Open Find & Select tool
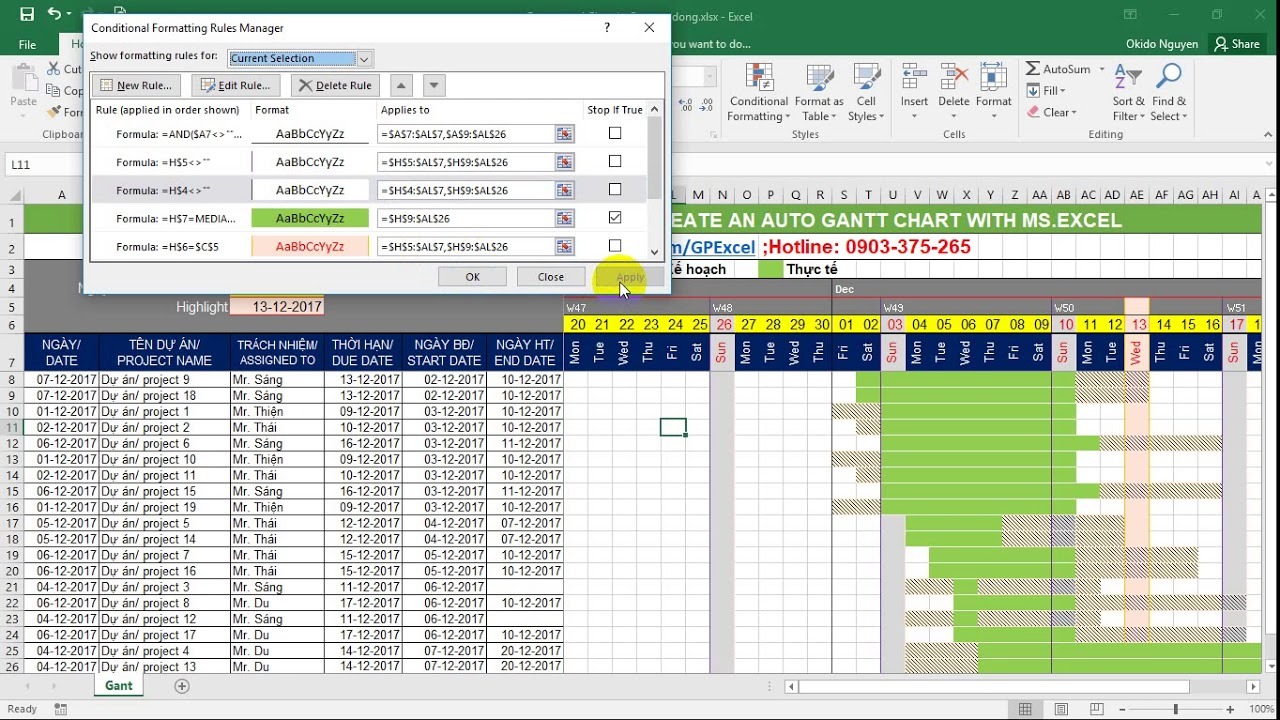Image resolution: width=1280 pixels, height=720 pixels. tap(1168, 93)
